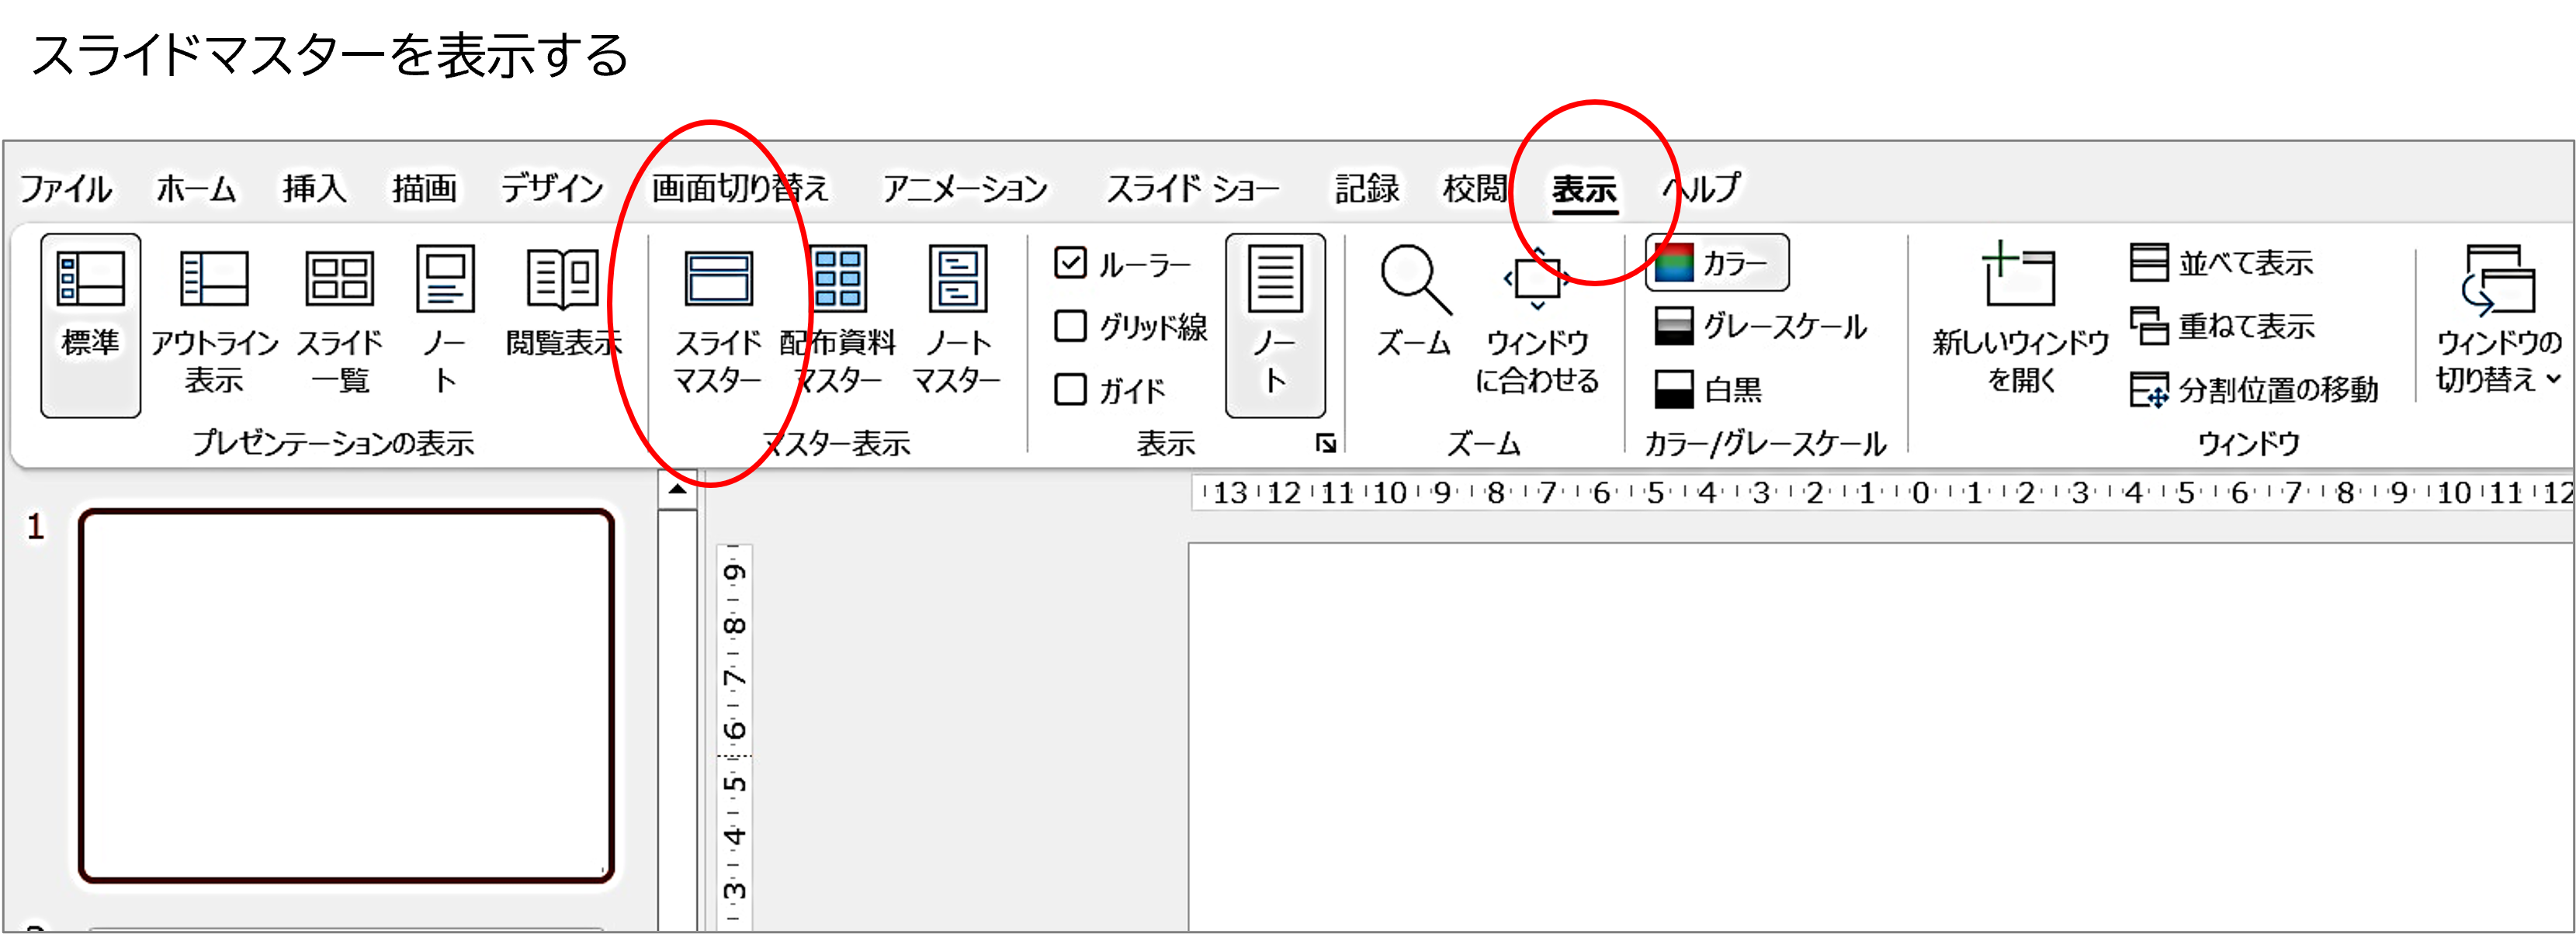
Task: Click 並べて表示 arrange all button
Action: point(2222,263)
